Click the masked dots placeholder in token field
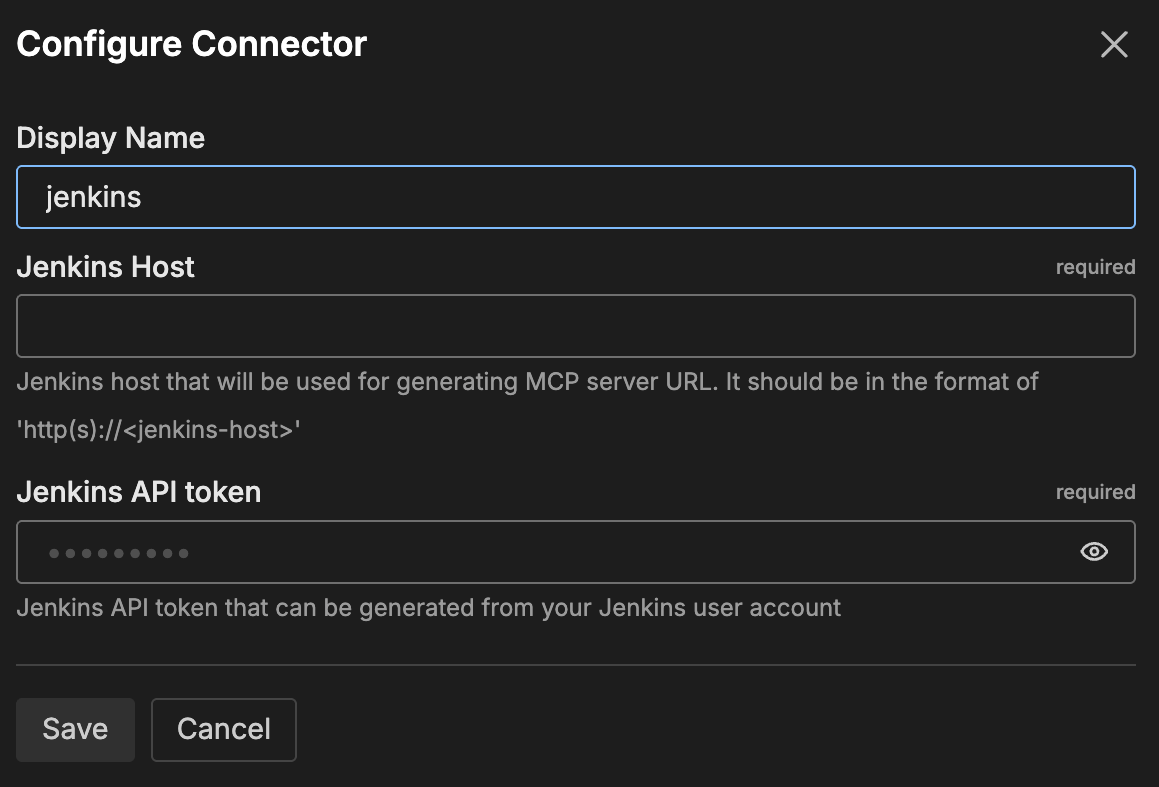 coord(119,552)
